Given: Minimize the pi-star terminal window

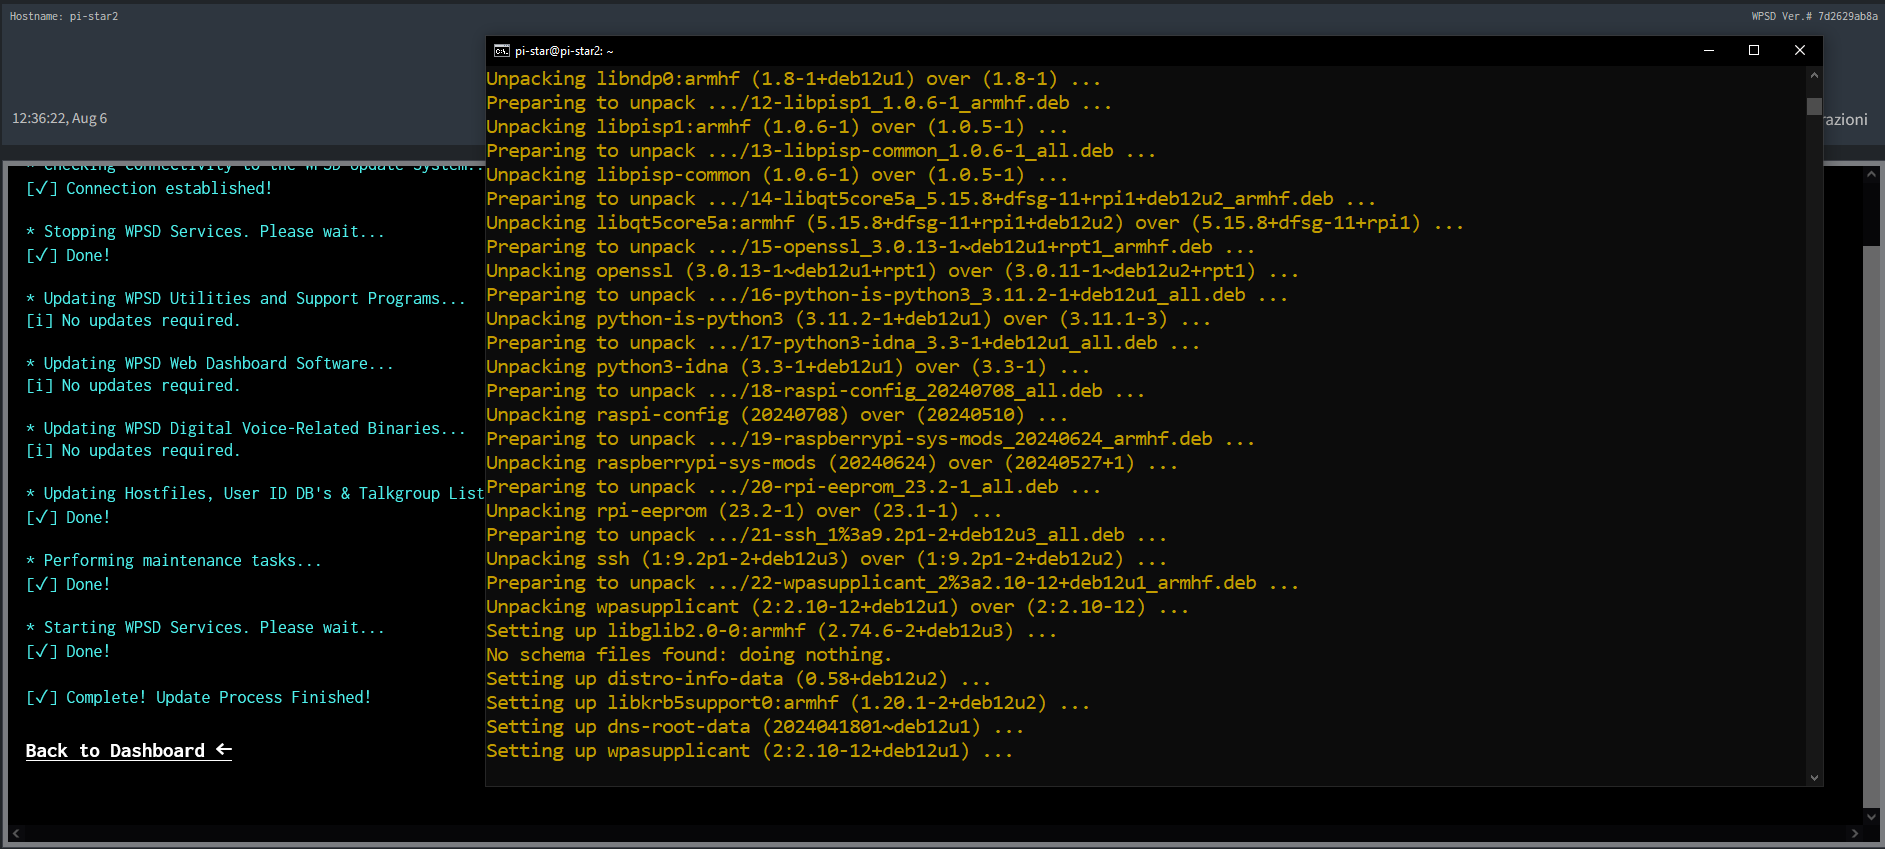Looking at the screenshot, I should tap(1709, 50).
